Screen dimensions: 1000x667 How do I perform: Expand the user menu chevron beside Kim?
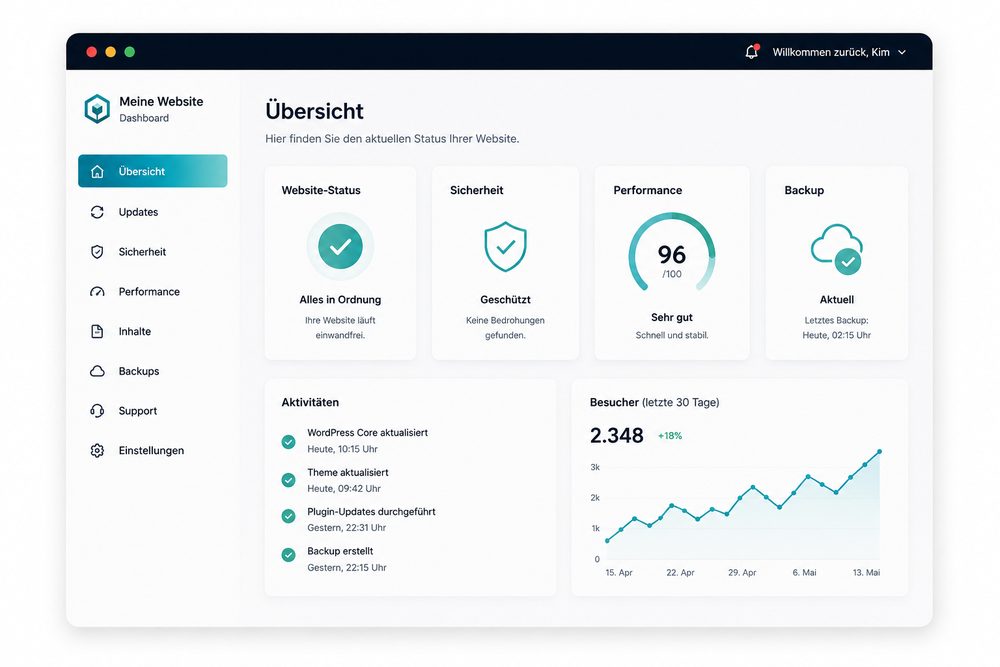(x=902, y=52)
